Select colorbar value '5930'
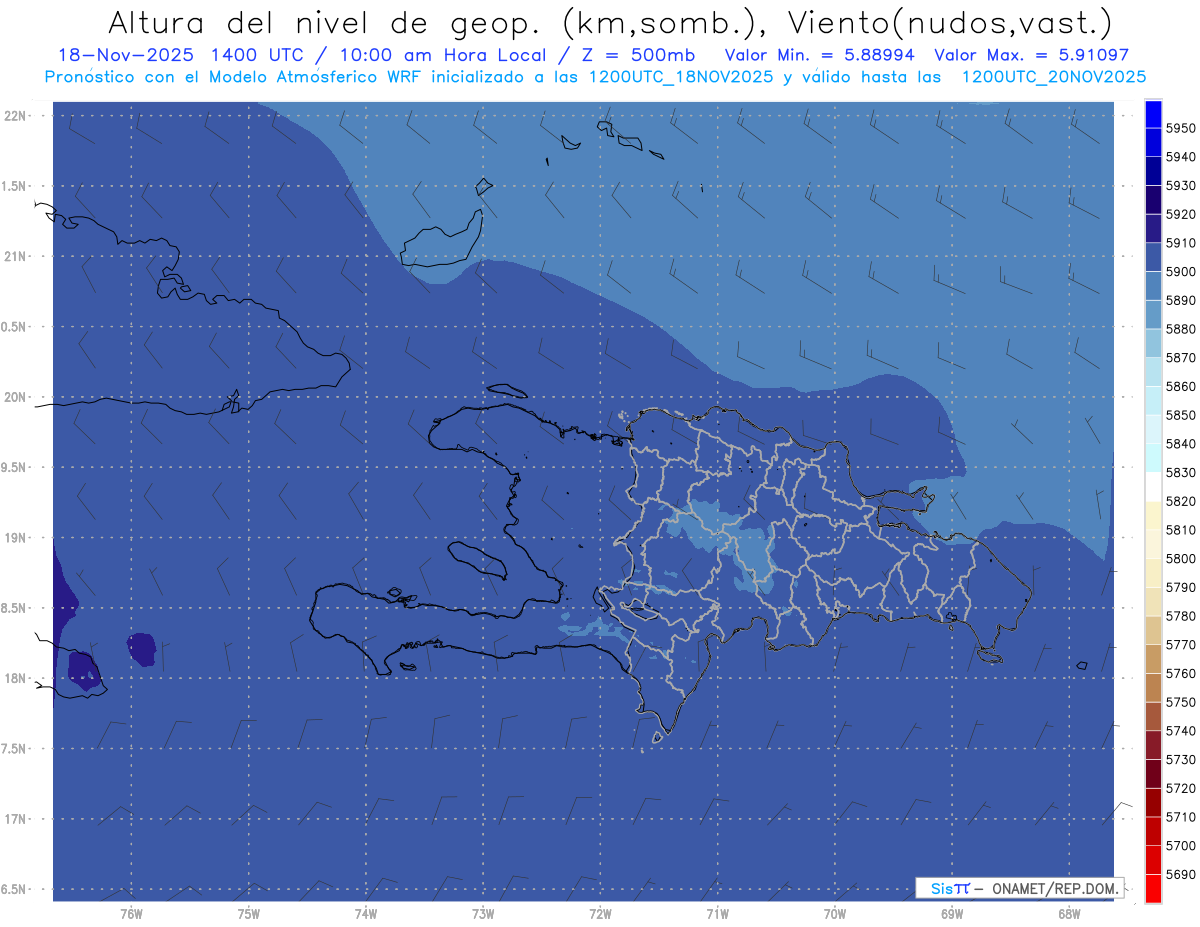This screenshot has height=927, width=1200. [x=1182, y=185]
